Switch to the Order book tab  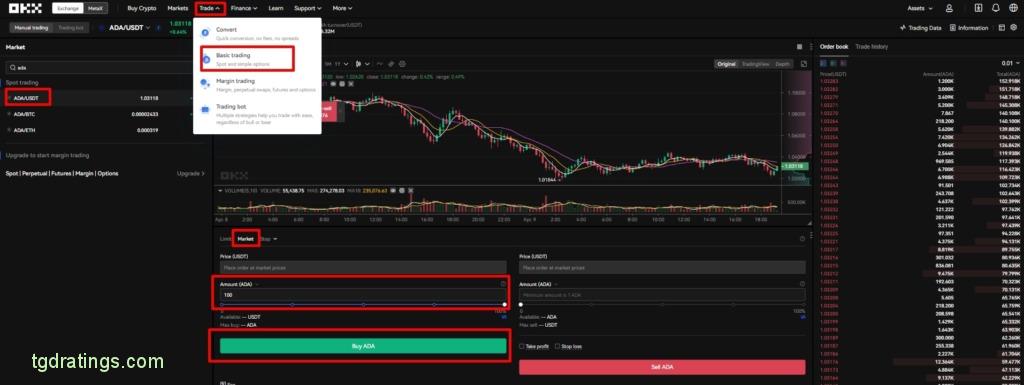click(834, 47)
